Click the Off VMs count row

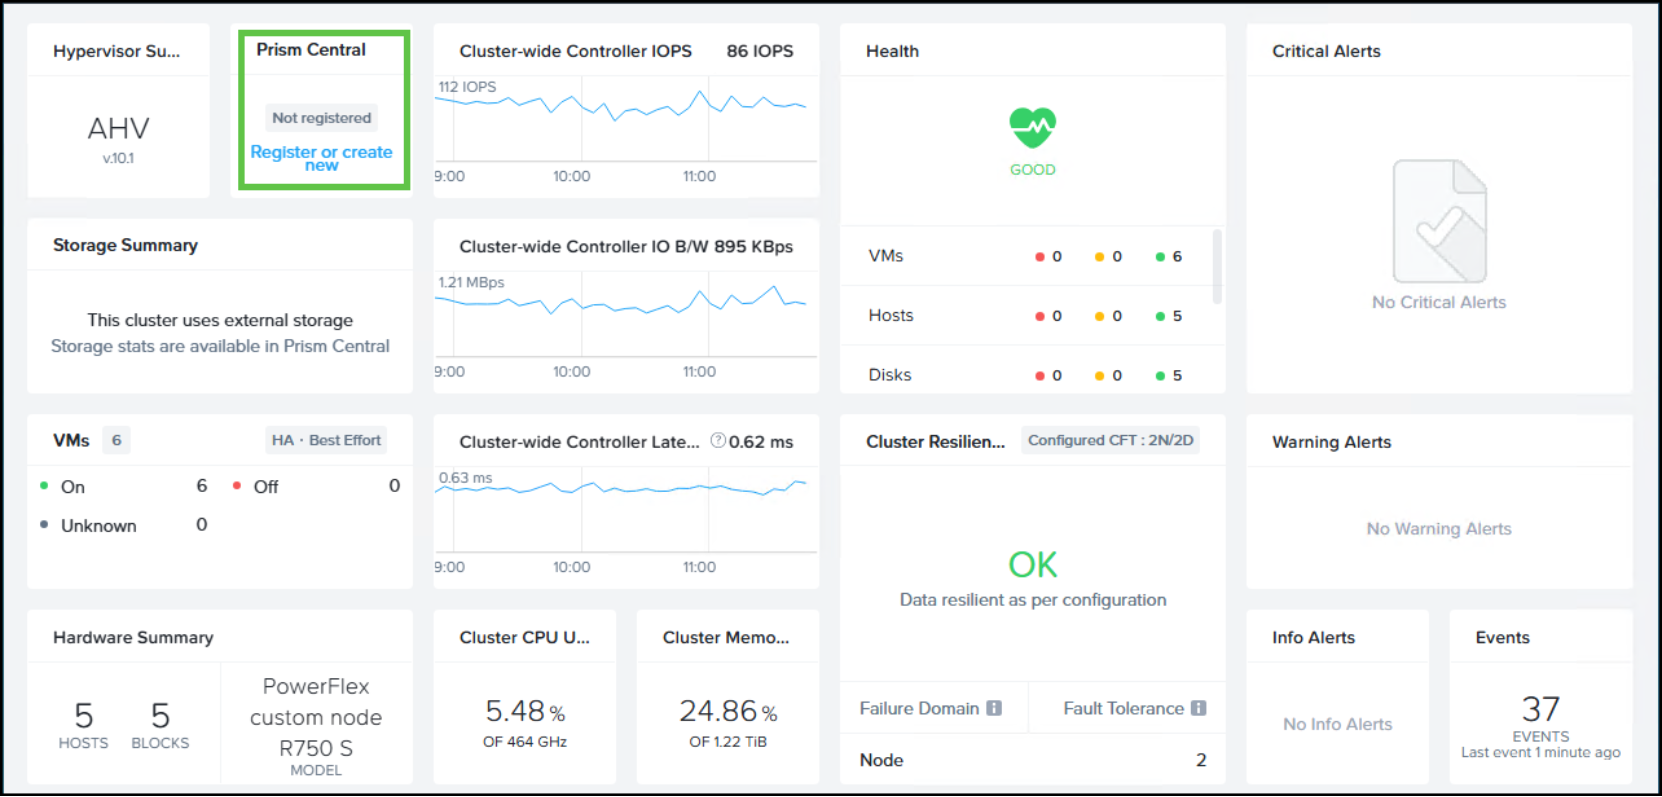(x=316, y=486)
